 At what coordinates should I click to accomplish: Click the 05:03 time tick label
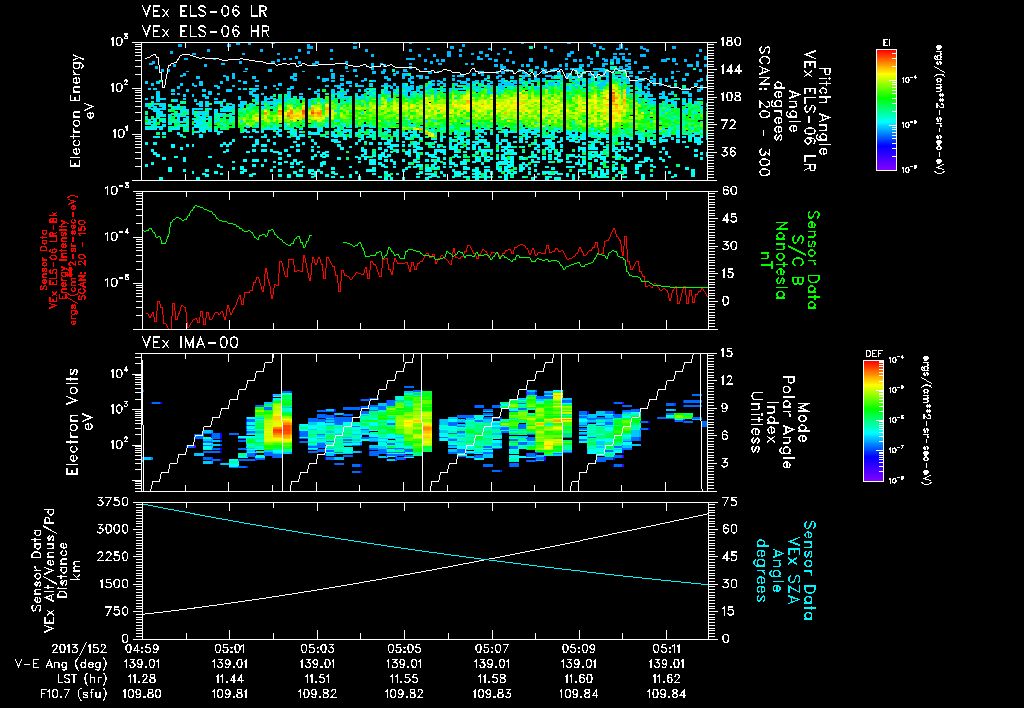(x=317, y=650)
